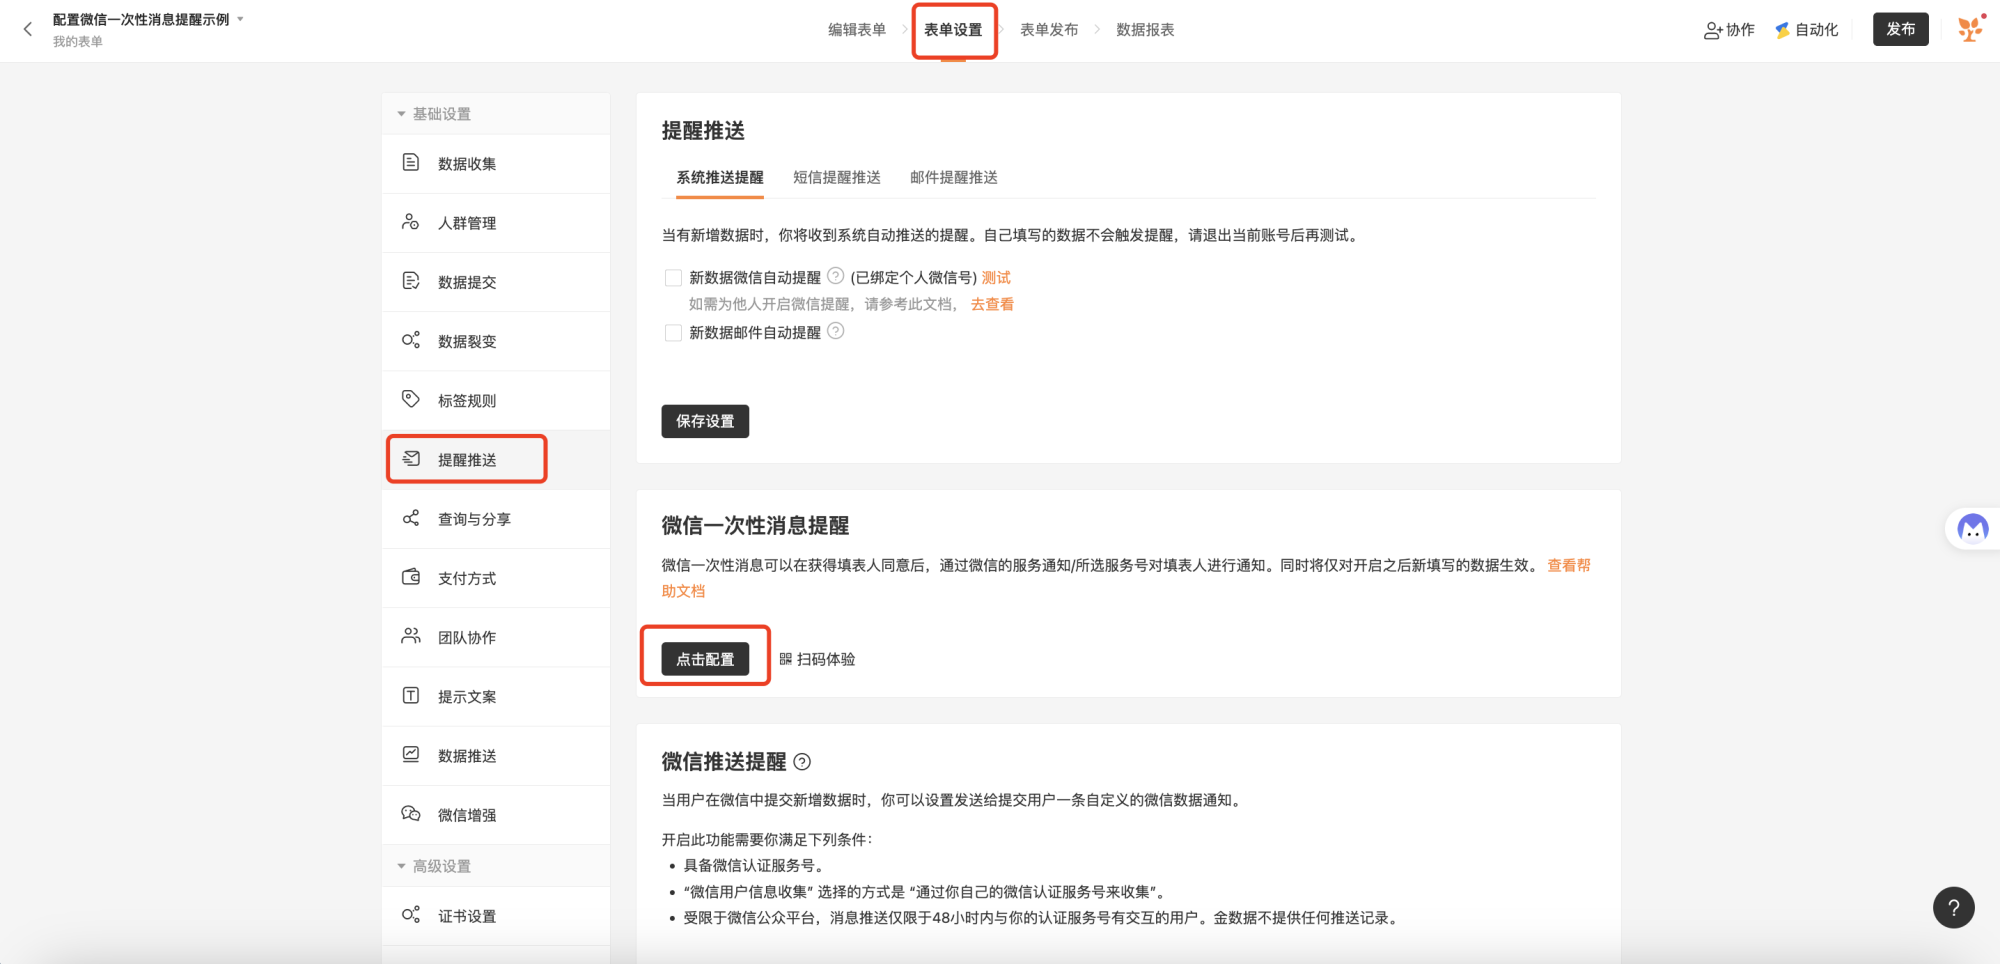Open the 查看帮助文档 link
The height and width of the screenshot is (964, 2000).
click(1569, 565)
